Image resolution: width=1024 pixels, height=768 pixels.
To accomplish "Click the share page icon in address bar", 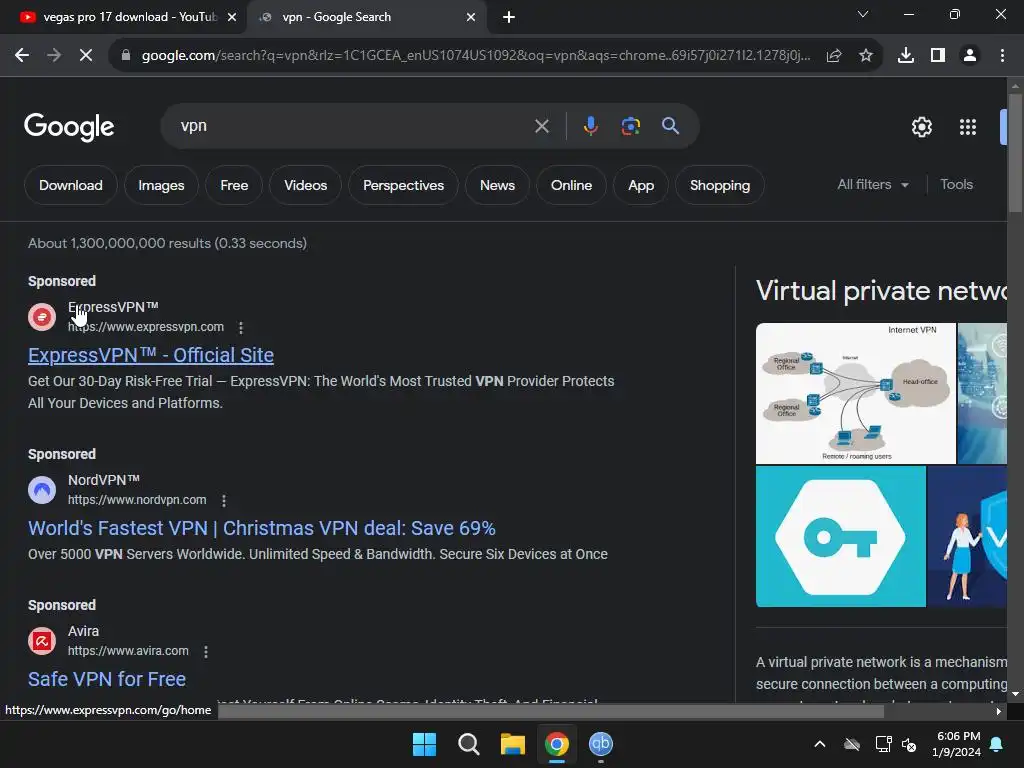I will click(x=834, y=56).
